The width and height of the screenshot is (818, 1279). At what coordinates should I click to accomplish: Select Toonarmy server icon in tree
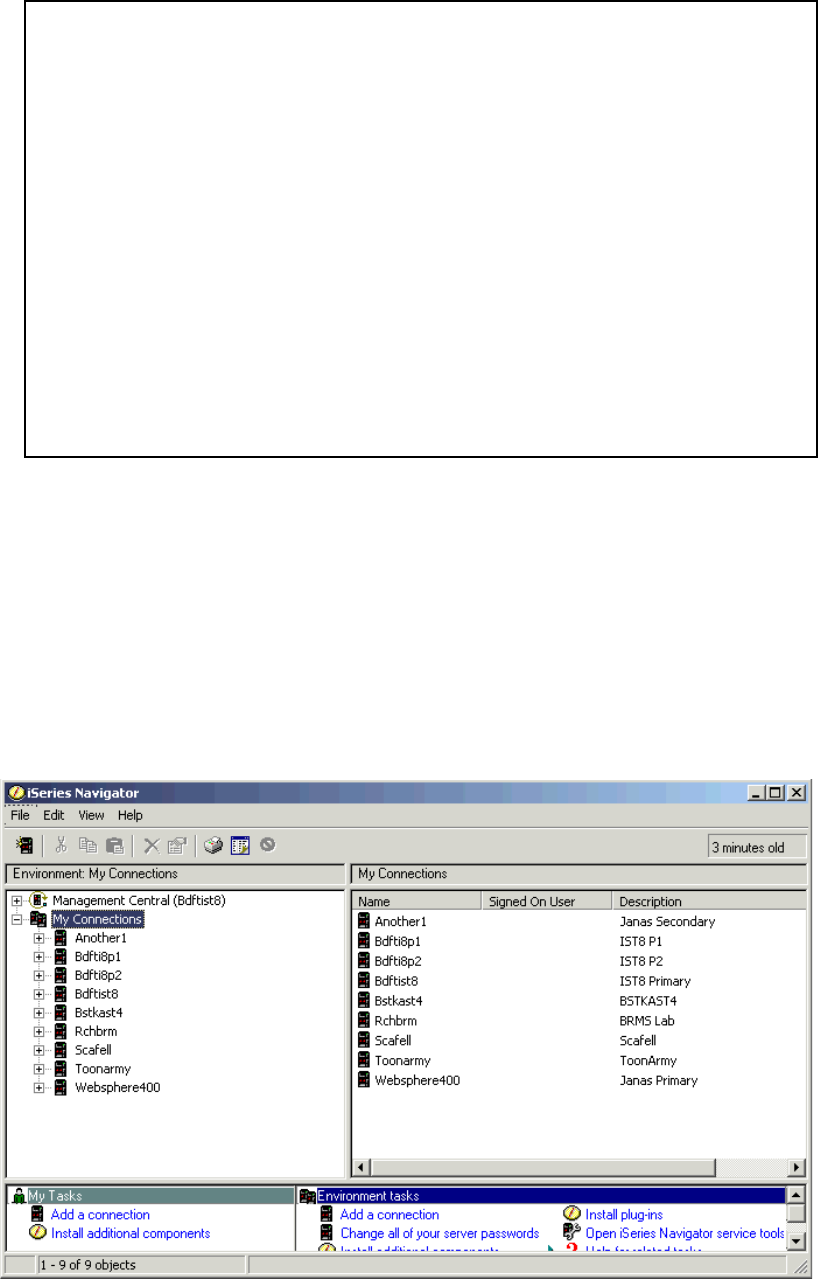pos(61,1069)
